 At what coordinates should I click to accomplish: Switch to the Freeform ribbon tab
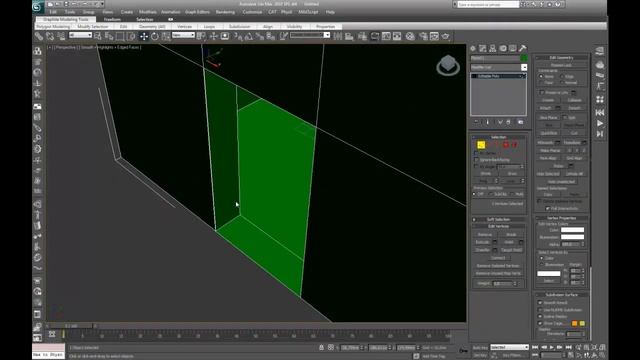tap(112, 19)
